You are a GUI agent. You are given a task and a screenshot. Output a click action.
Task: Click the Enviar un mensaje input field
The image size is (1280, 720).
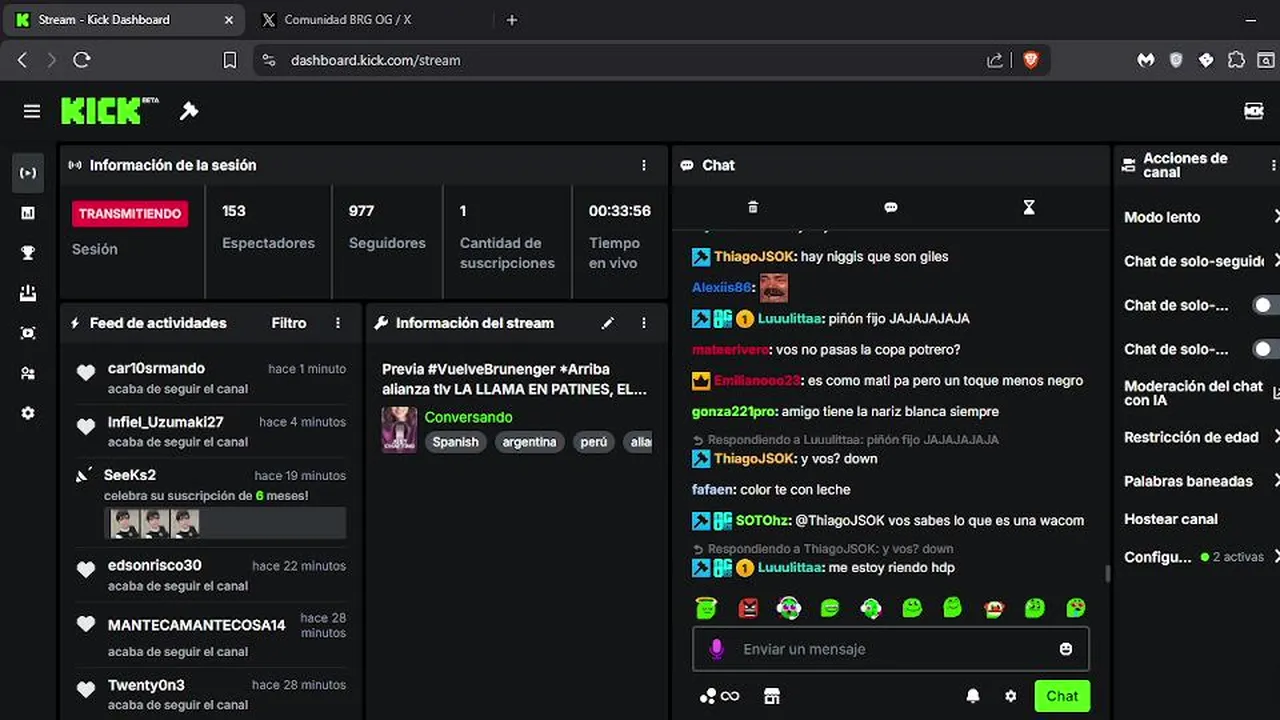[891, 649]
